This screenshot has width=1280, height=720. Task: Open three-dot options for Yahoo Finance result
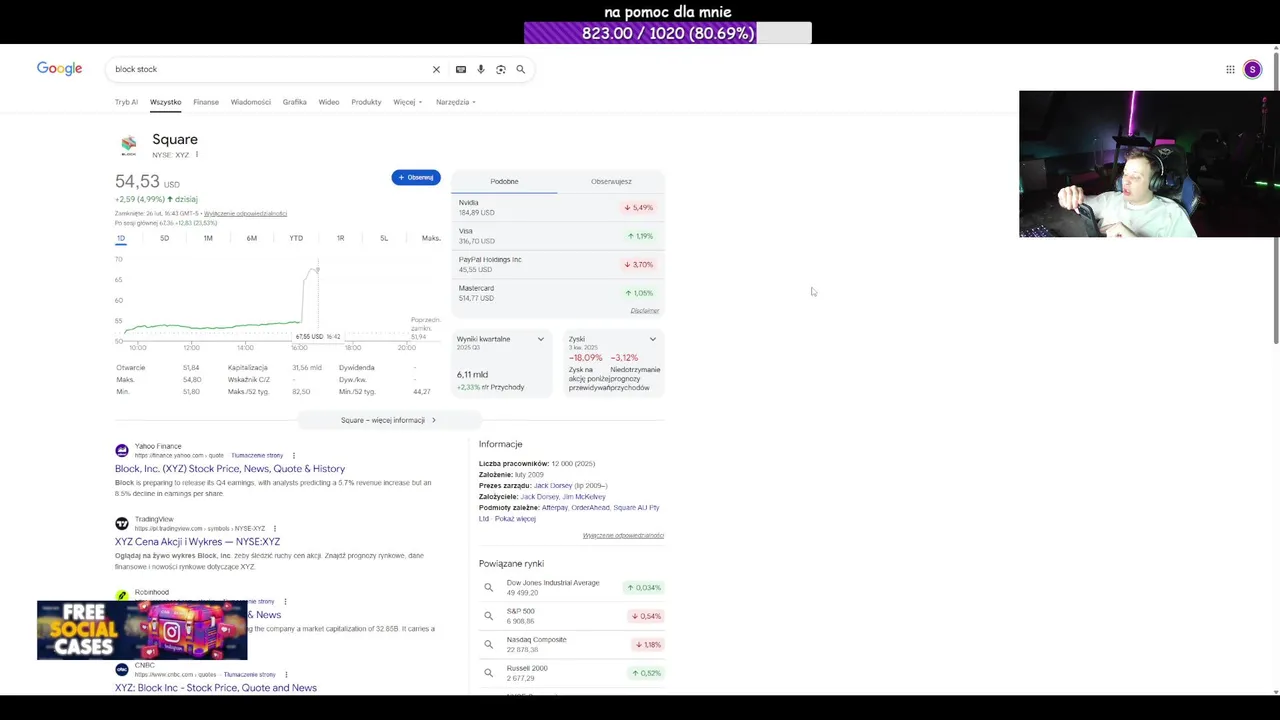pos(293,456)
